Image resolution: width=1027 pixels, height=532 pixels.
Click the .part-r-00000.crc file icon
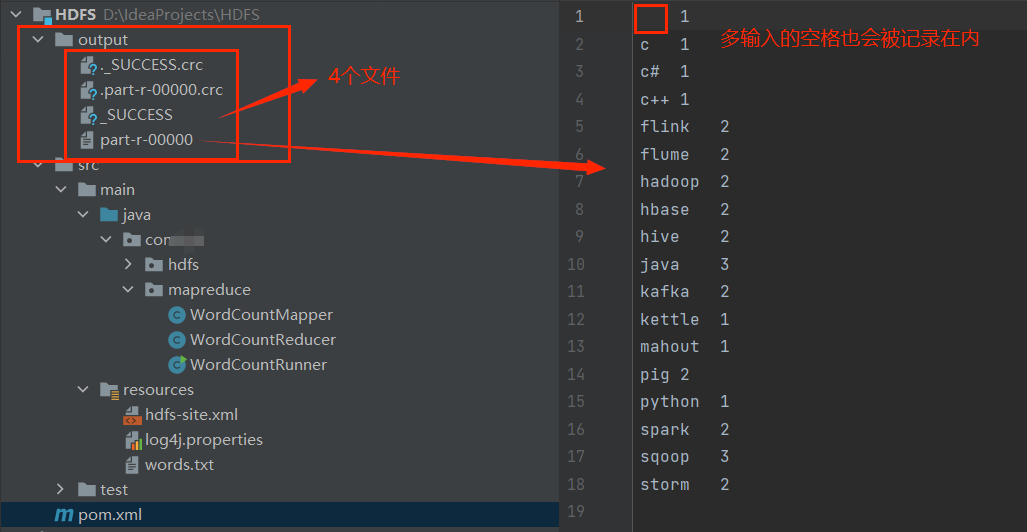point(88,90)
